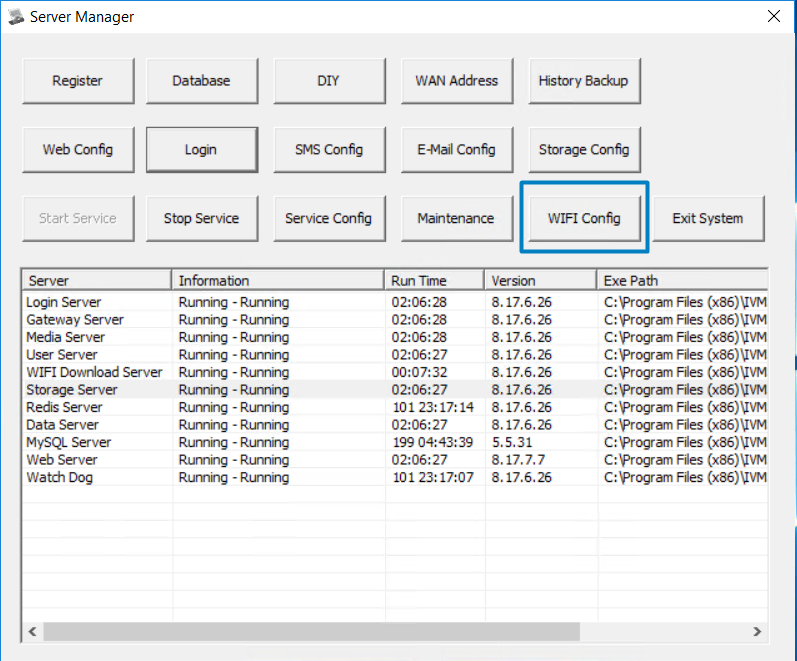The width and height of the screenshot is (797, 661).
Task: Open E-Mail Config settings
Action: point(456,150)
